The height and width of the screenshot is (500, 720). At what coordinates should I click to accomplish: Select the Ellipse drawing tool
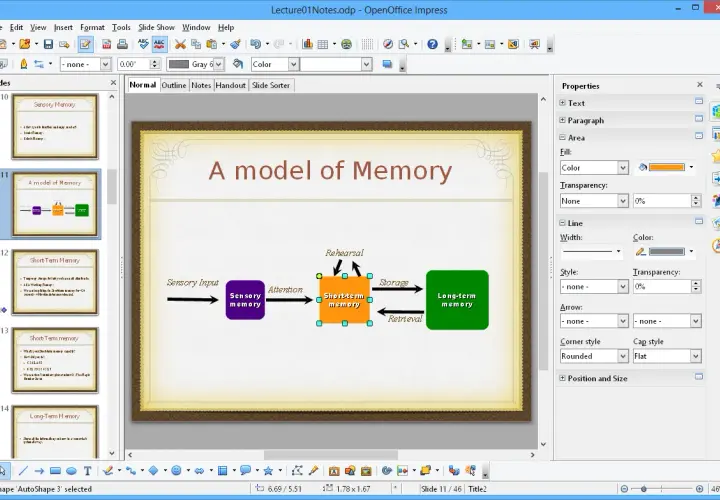coord(71,471)
